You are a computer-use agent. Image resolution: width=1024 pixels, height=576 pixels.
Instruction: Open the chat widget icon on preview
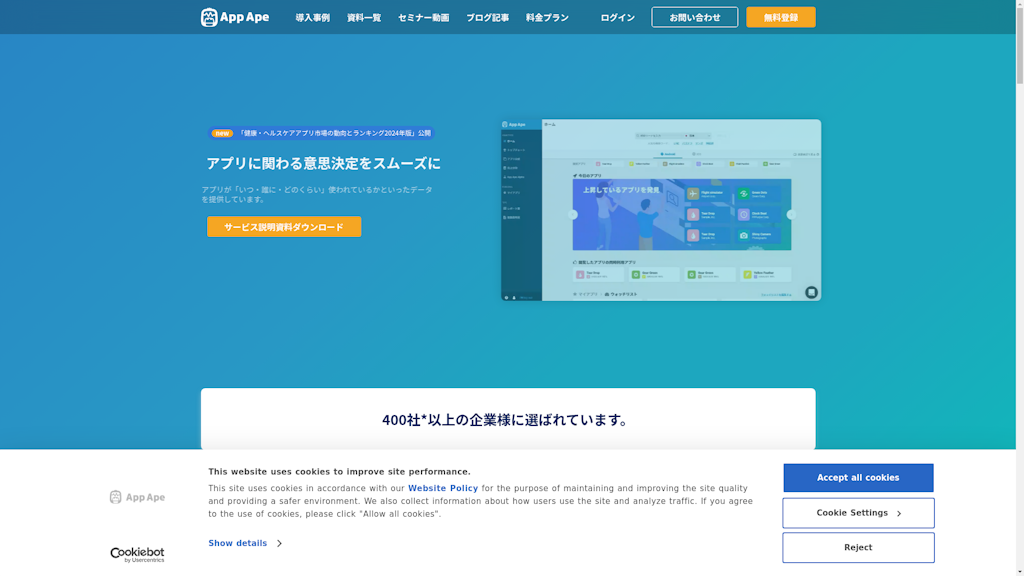pyautogui.click(x=811, y=292)
